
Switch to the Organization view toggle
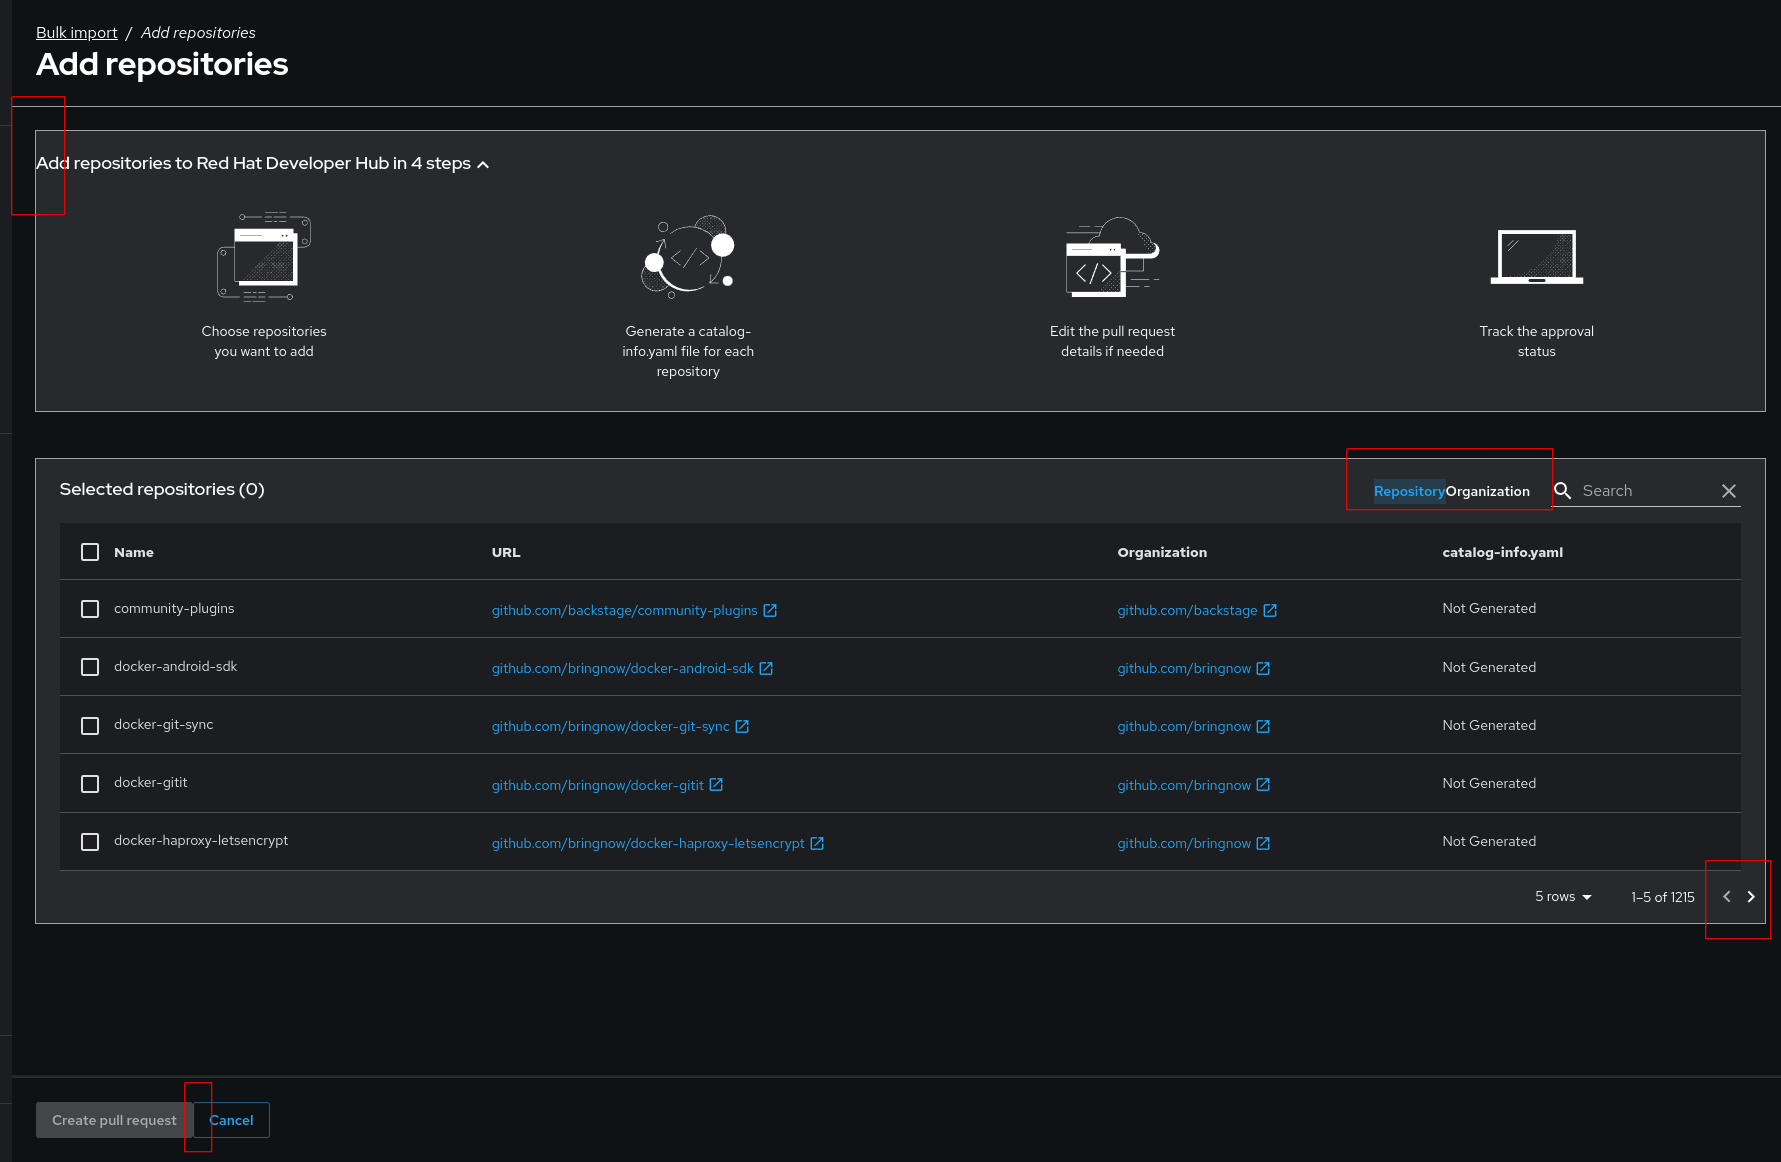(1487, 491)
